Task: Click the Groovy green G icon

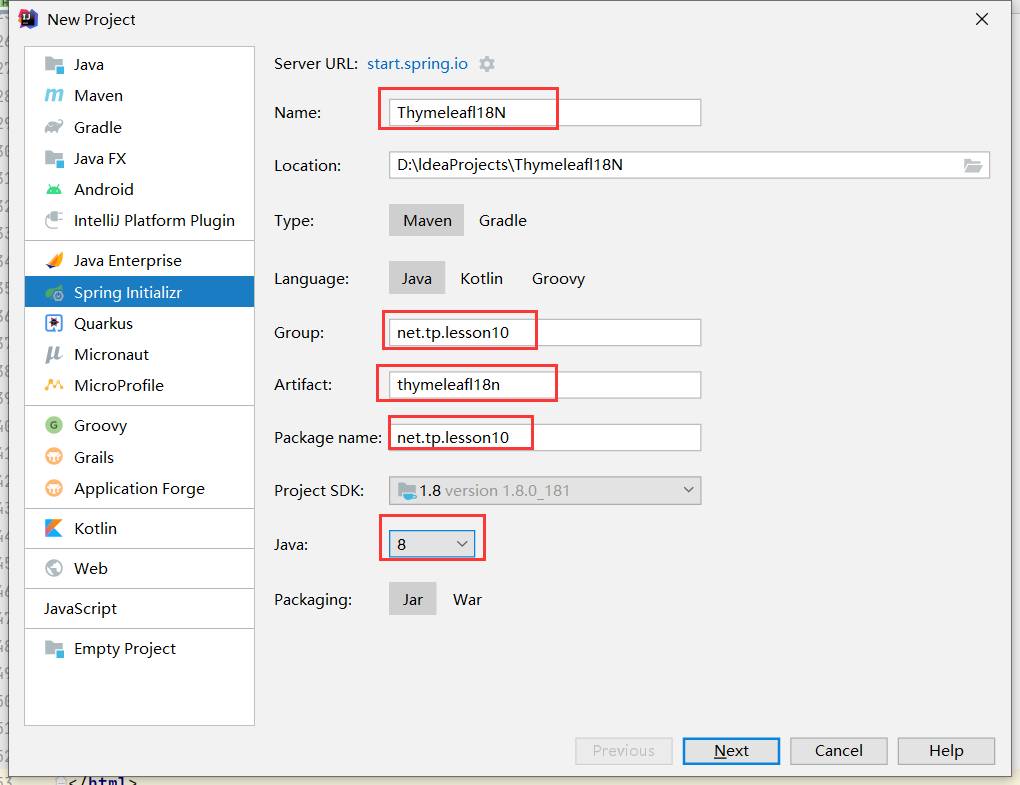Action: pos(54,425)
